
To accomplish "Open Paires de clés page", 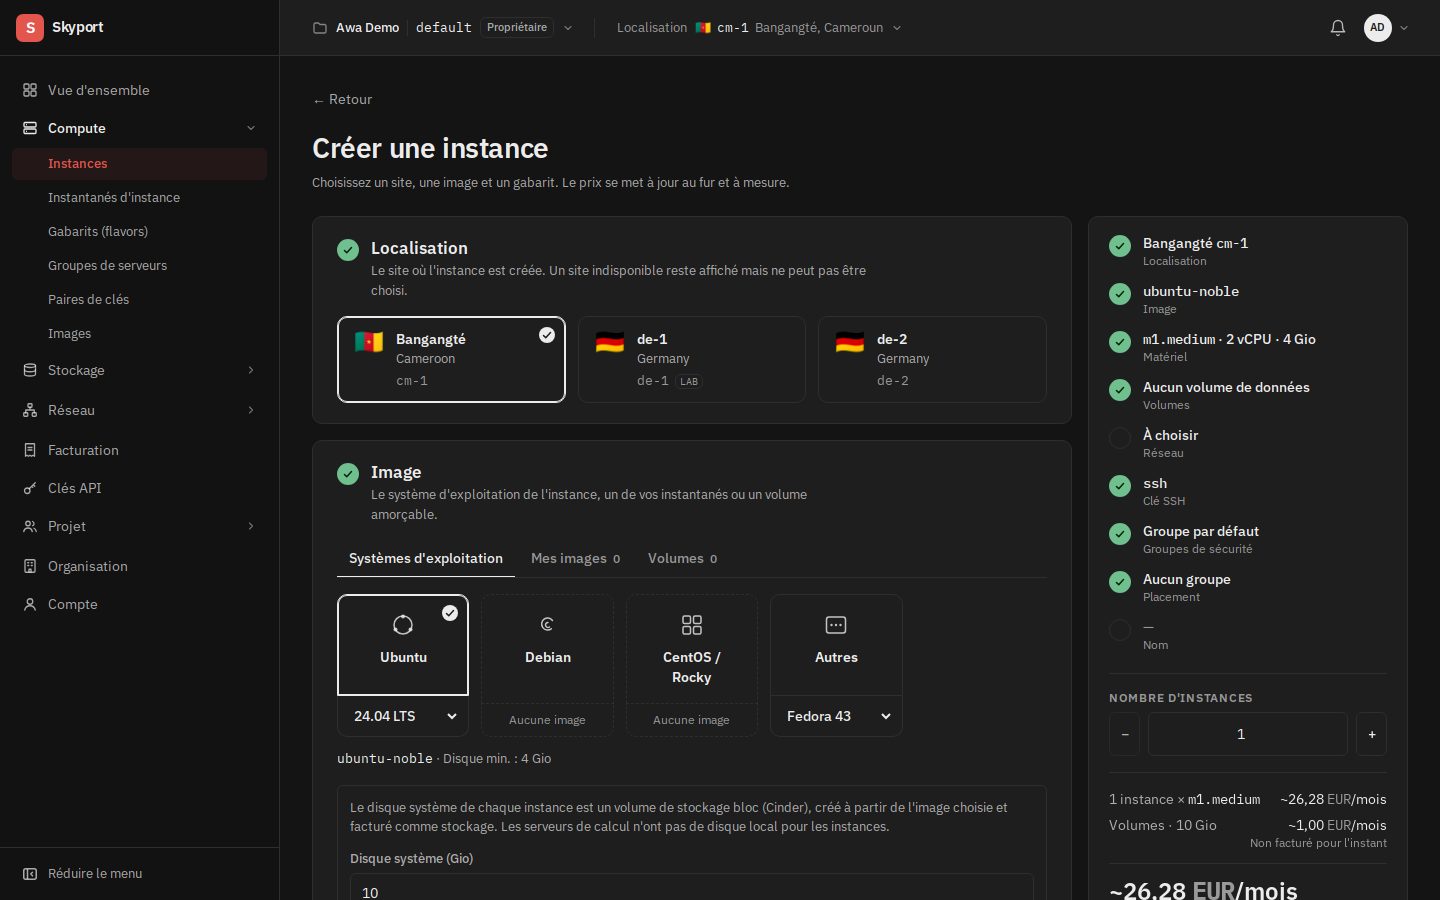I will pyautogui.click(x=139, y=300).
